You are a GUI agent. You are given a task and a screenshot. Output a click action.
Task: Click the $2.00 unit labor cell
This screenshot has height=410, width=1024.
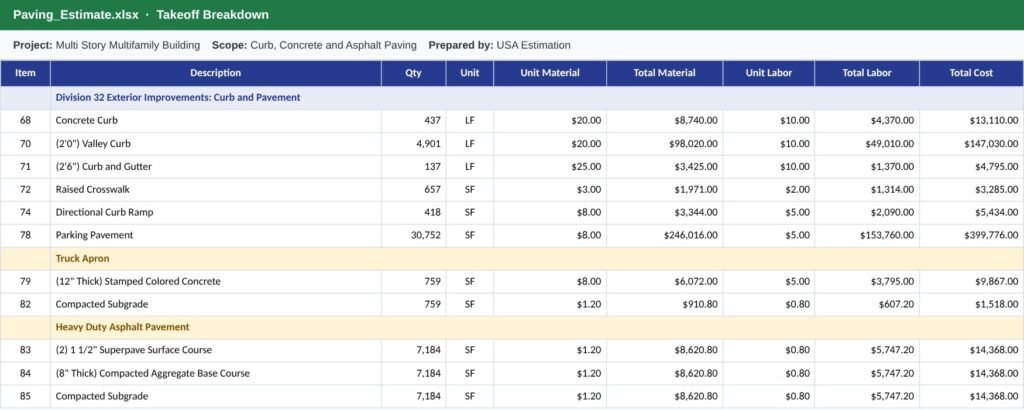[769, 189]
